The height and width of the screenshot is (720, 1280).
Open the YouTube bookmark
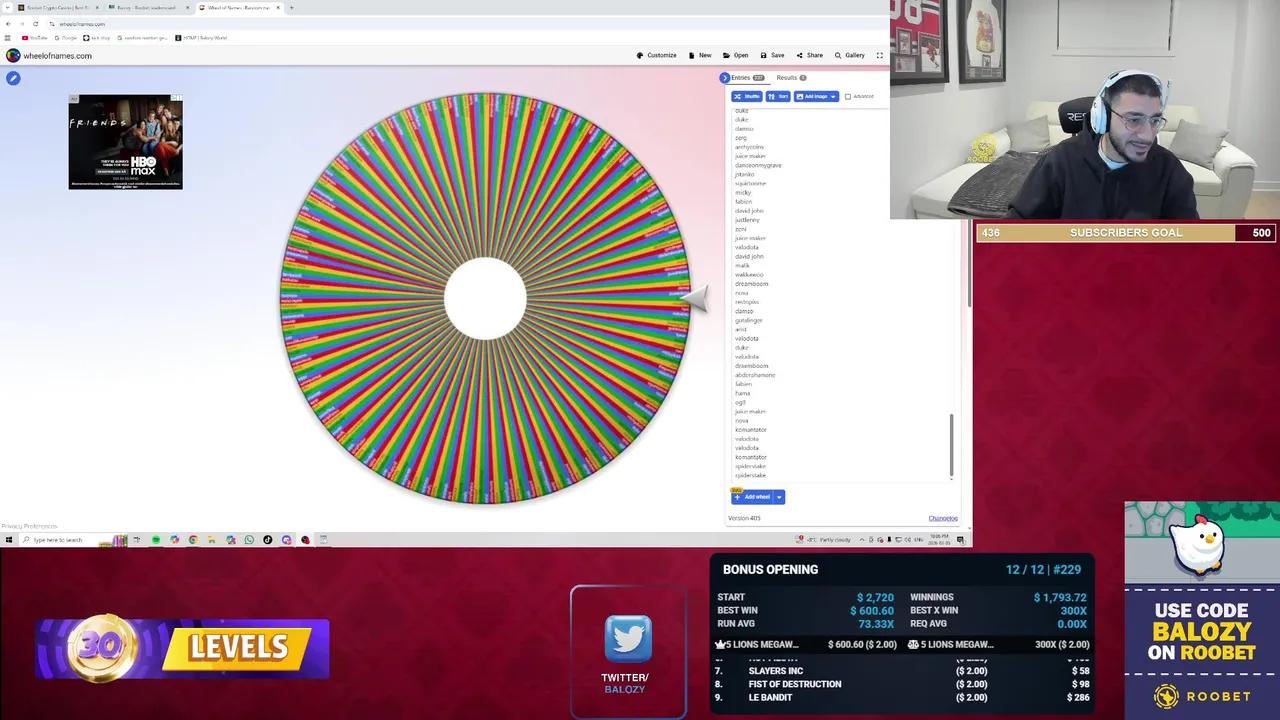coord(35,38)
